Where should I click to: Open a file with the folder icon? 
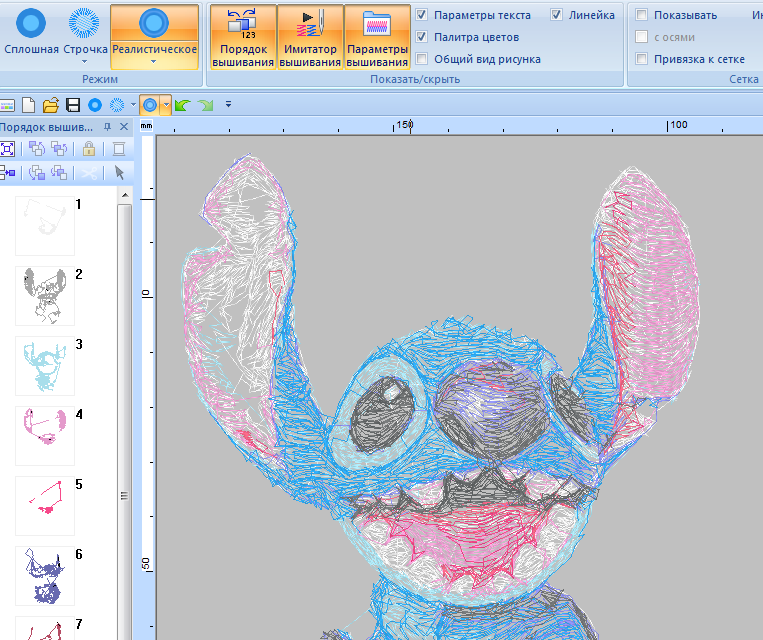click(x=51, y=104)
